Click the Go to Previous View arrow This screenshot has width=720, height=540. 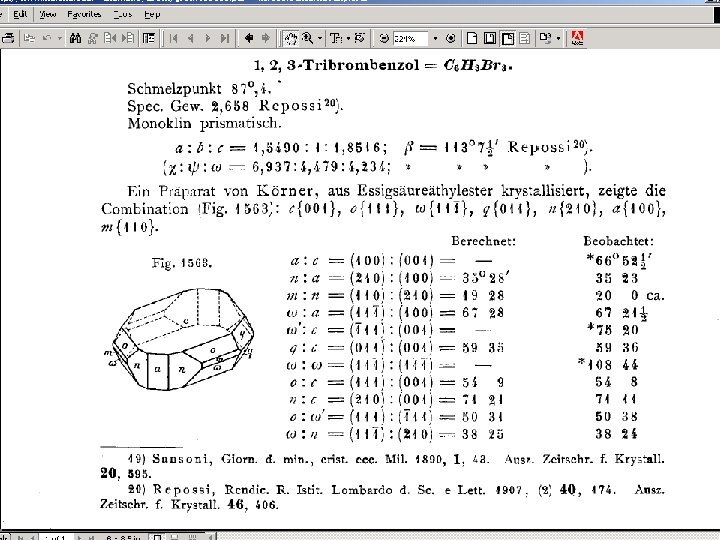click(x=249, y=38)
